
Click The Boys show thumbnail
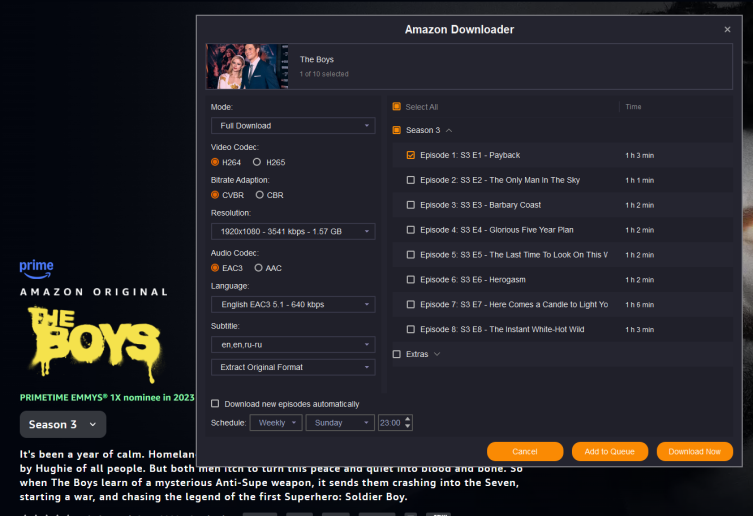coord(247,66)
